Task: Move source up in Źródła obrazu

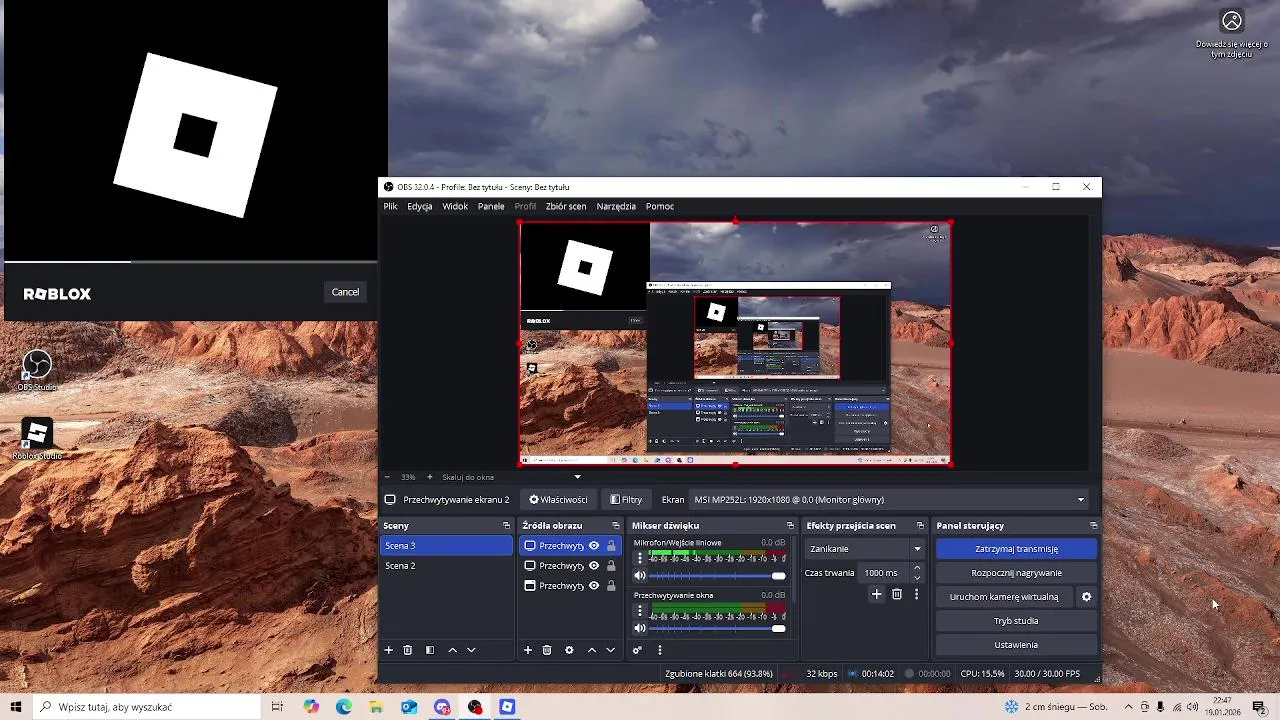Action: click(591, 650)
